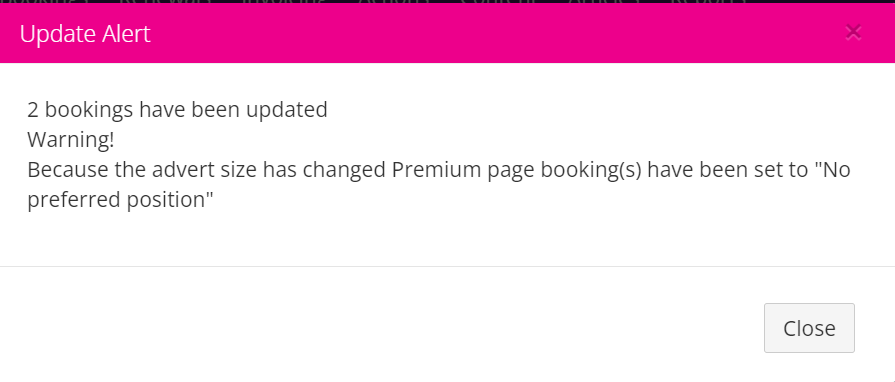The image size is (895, 382).
Task: Click the Close button in the dialog footer
Action: [809, 328]
